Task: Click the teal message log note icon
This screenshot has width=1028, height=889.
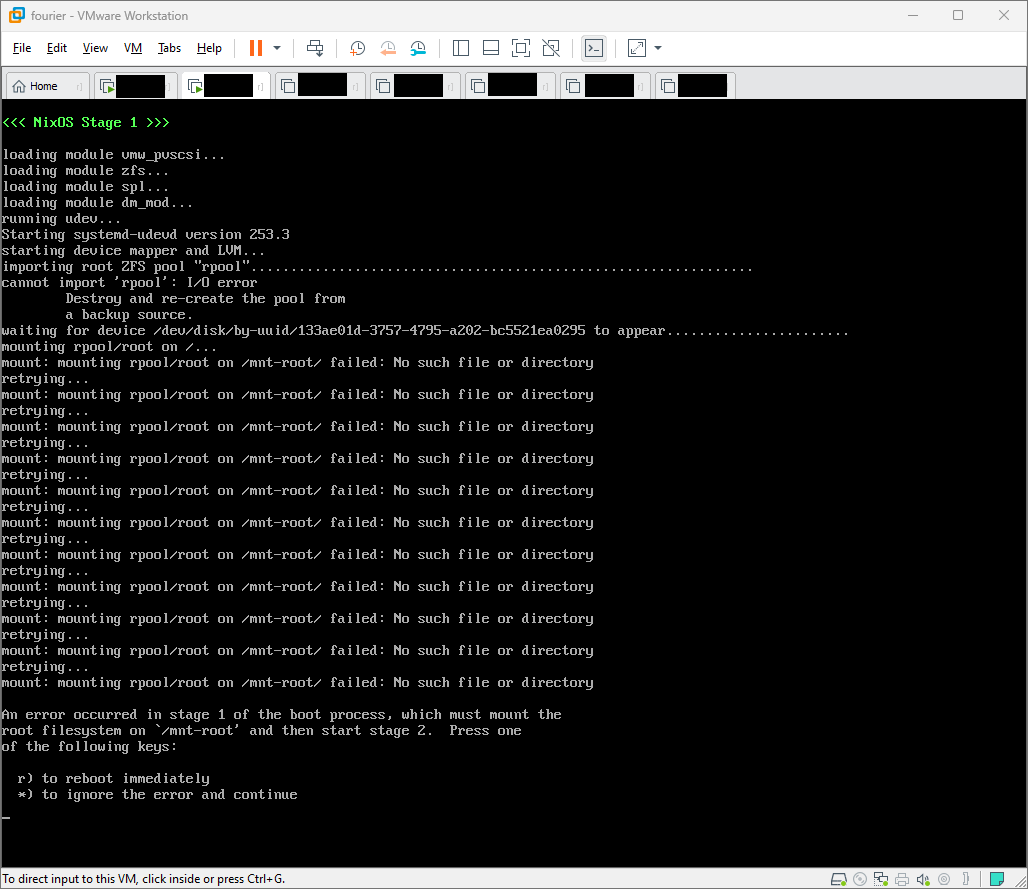Action: tap(997, 879)
